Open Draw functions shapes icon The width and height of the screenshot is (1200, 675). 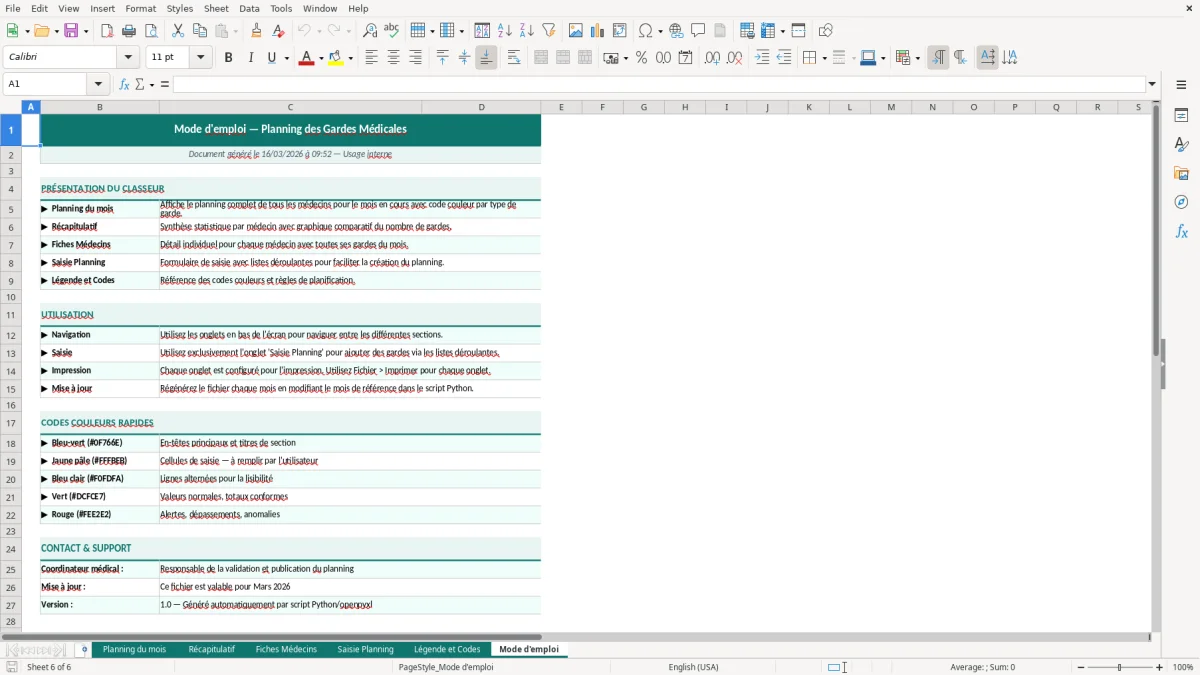click(826, 31)
